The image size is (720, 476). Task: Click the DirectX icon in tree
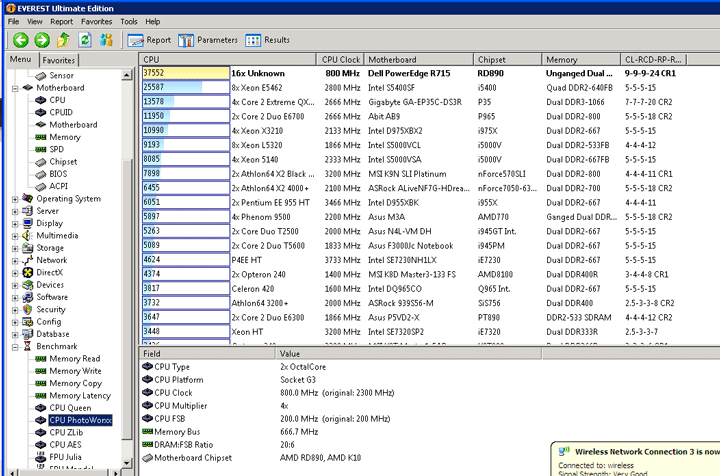pos(28,273)
